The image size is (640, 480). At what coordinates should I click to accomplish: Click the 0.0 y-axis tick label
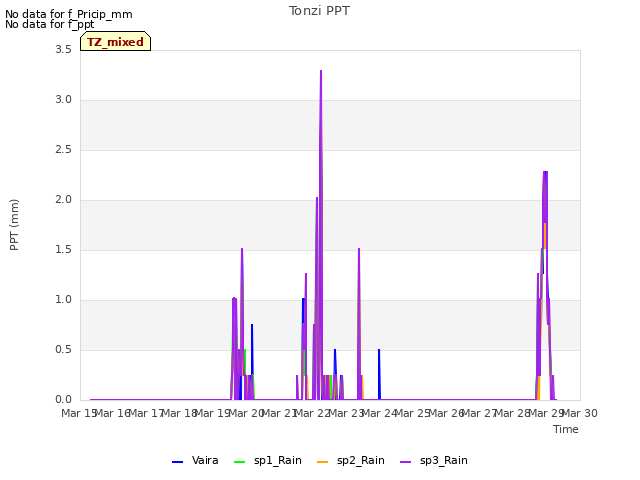click(63, 400)
